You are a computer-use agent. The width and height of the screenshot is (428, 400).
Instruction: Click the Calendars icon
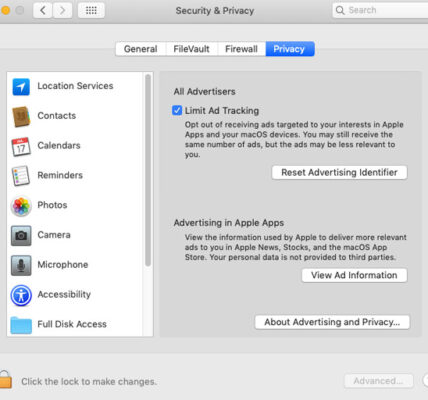coord(21,146)
